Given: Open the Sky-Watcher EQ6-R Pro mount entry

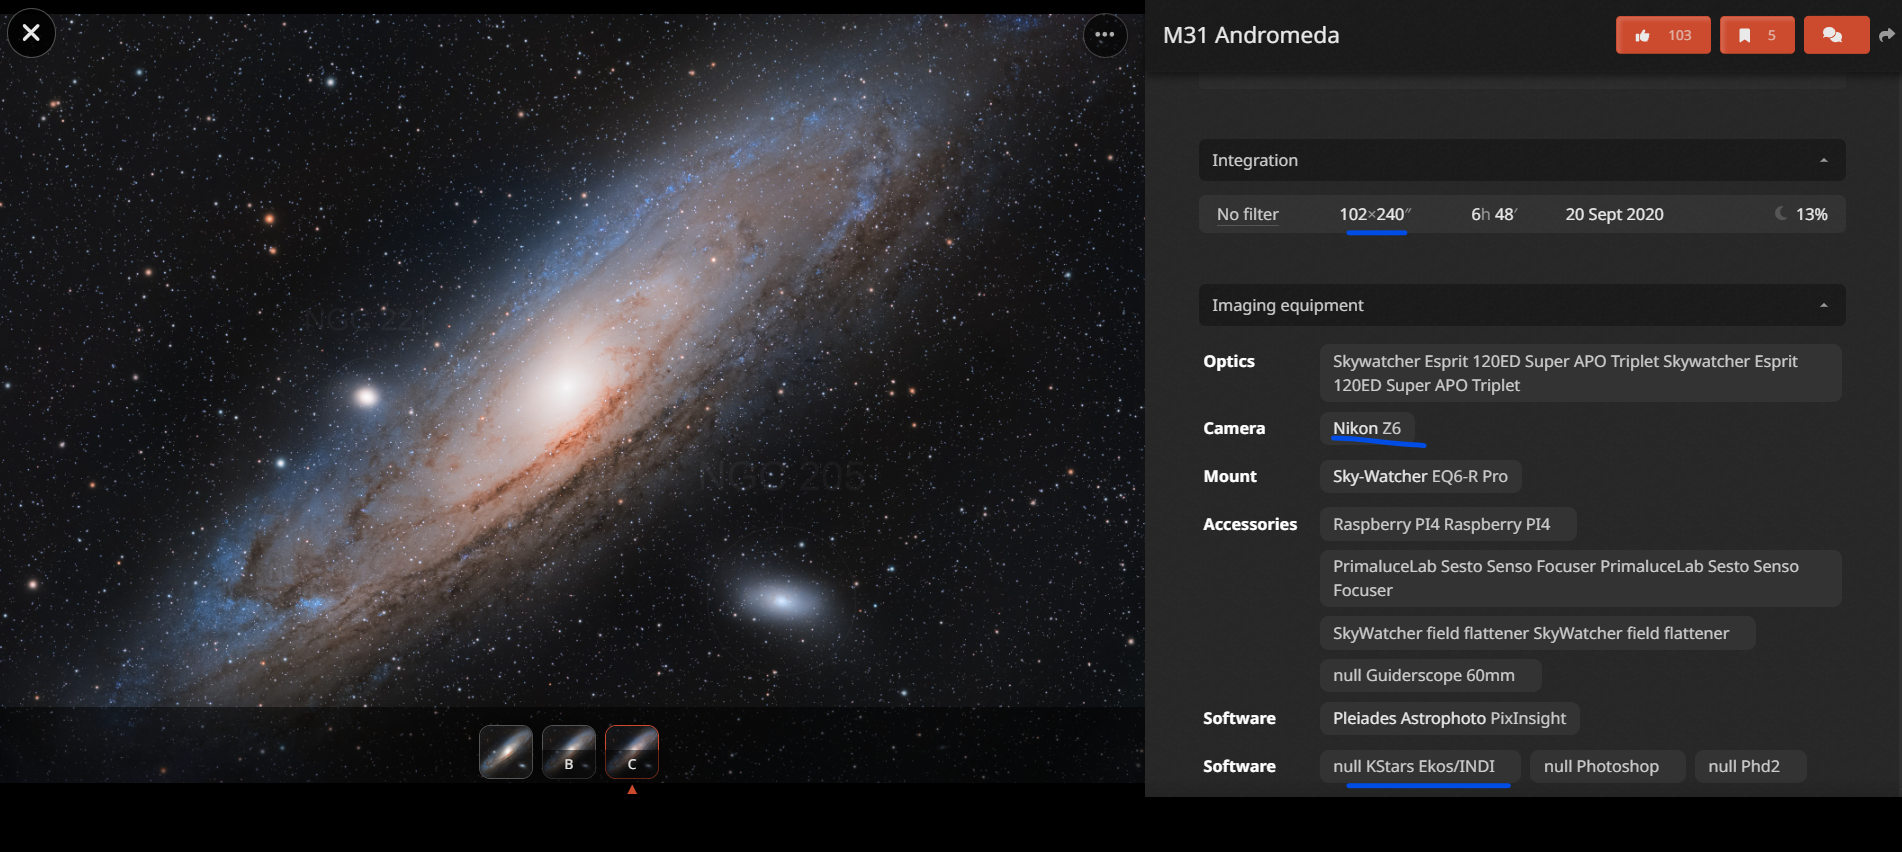Looking at the screenshot, I should tap(1420, 476).
